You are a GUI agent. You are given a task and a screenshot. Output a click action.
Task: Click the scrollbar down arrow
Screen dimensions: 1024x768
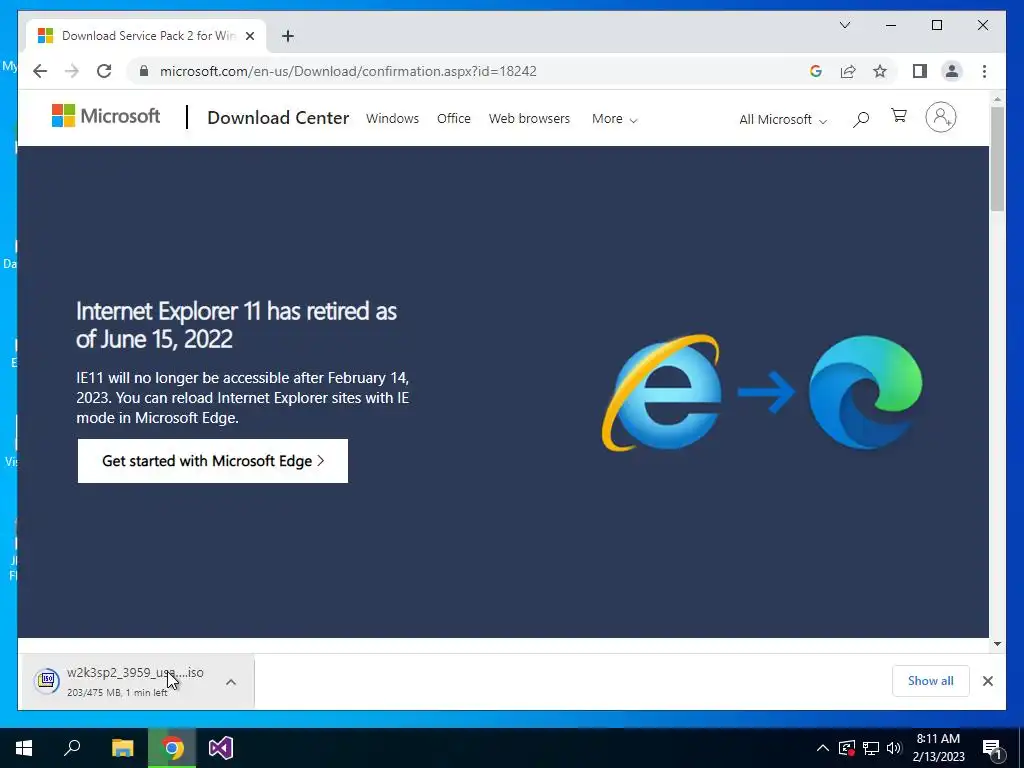point(997,644)
